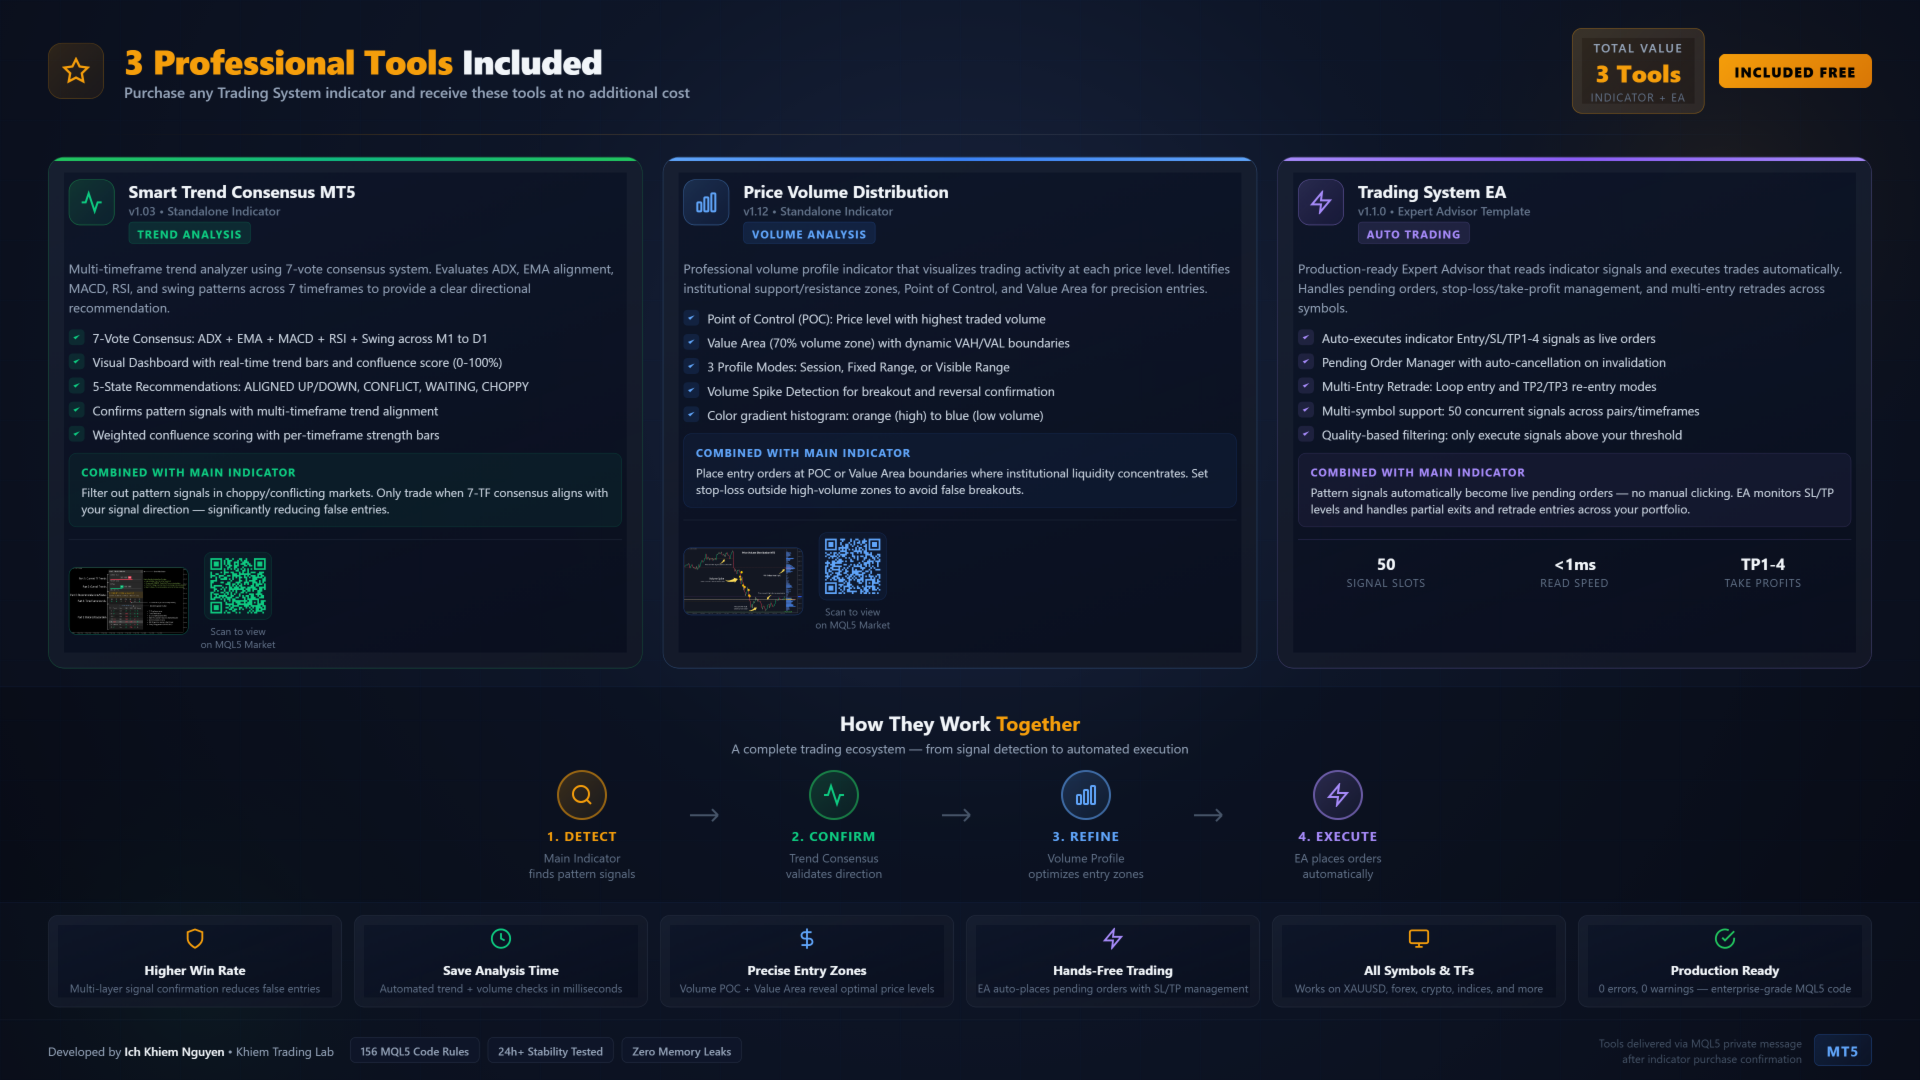Click the star icon beside the header
1920x1080 pixels.
coord(76,71)
